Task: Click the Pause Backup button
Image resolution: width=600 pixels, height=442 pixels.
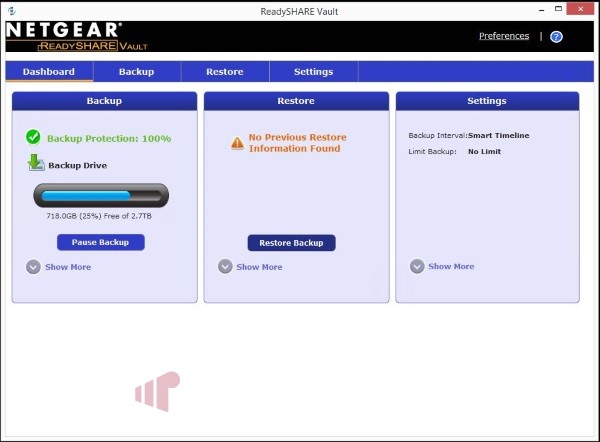Action: pyautogui.click(x=101, y=242)
